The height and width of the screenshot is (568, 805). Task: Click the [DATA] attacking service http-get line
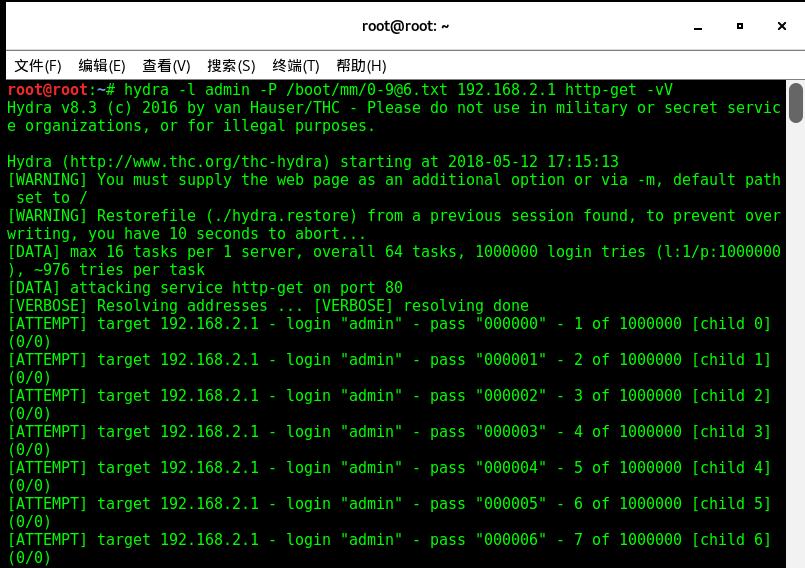tap(205, 288)
